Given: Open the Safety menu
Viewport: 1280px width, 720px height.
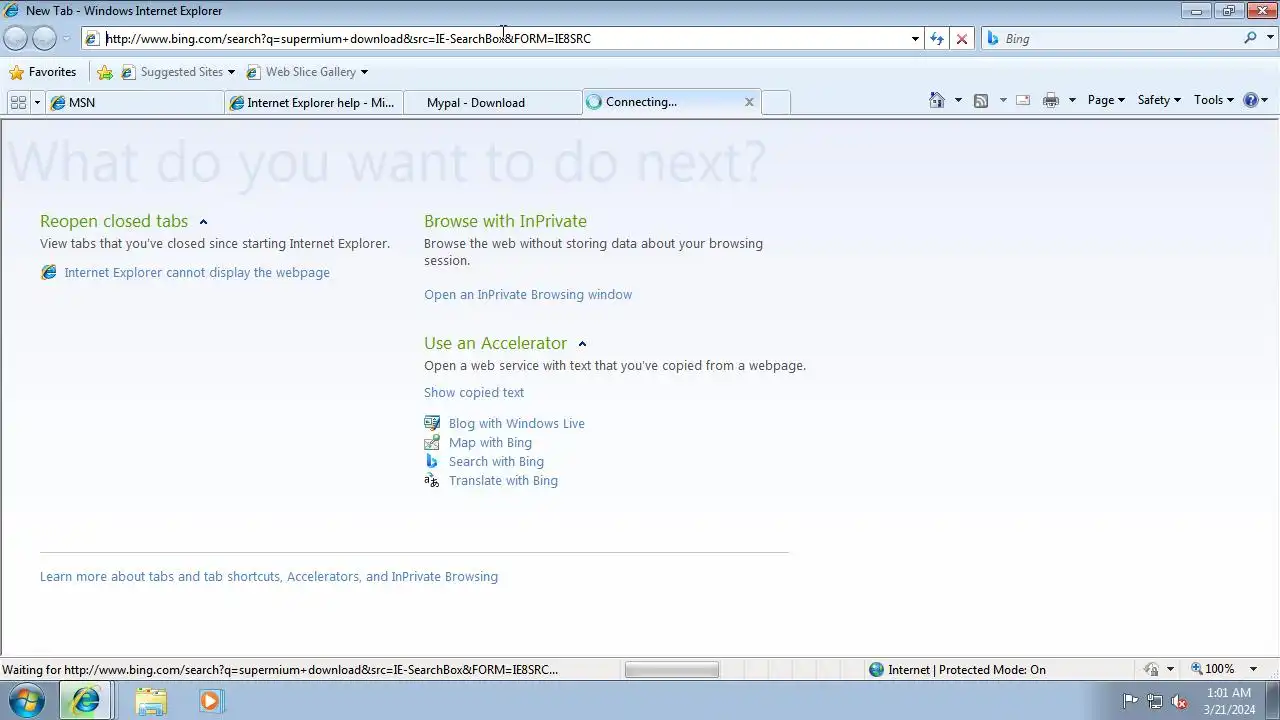Looking at the screenshot, I should [x=1159, y=100].
